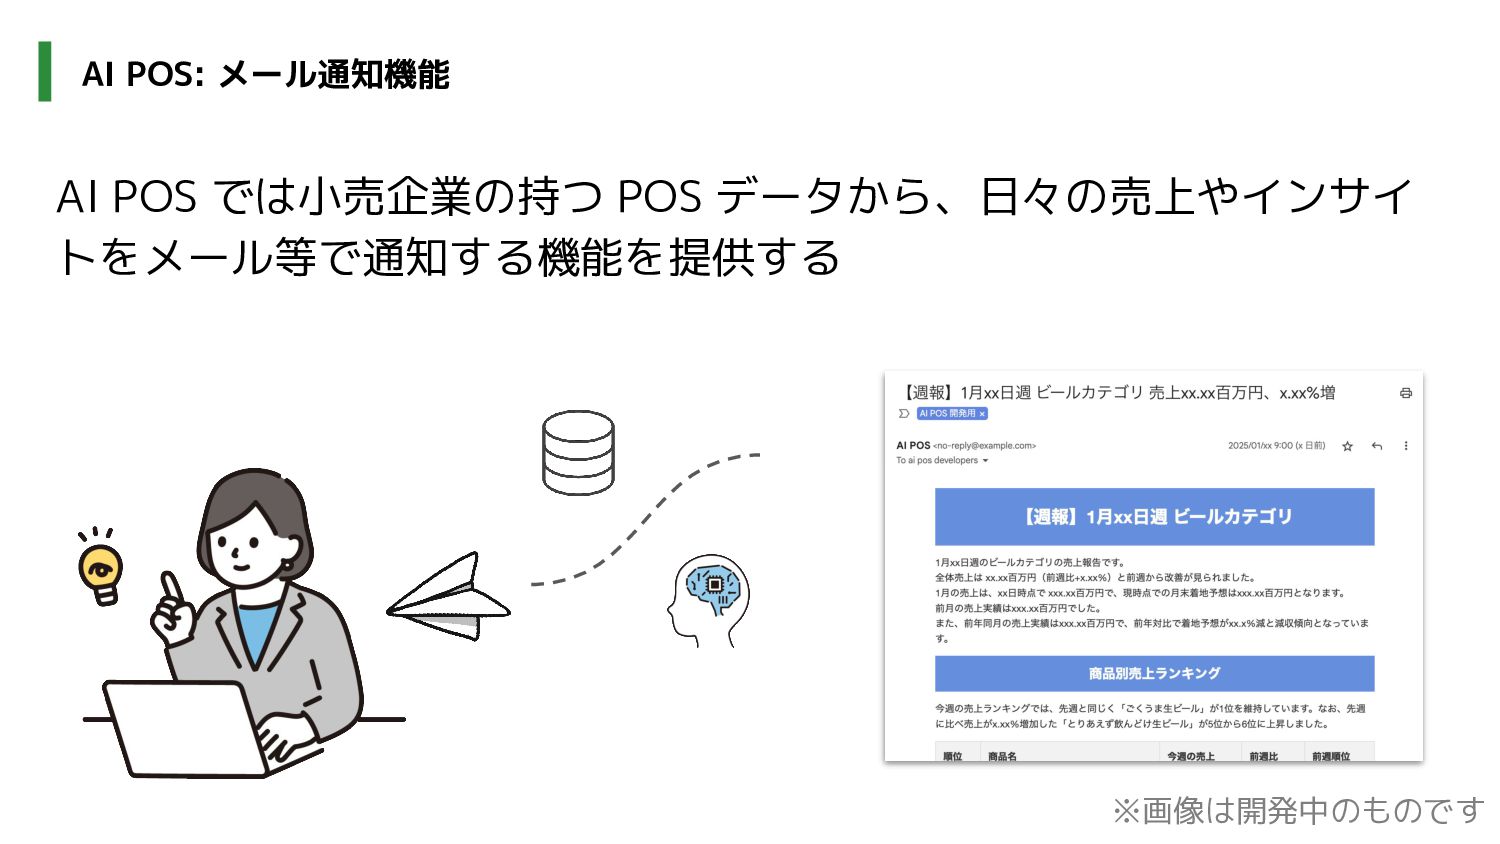The width and height of the screenshot is (1500, 844).
Task: Open the email more options menu
Action: tap(1406, 446)
